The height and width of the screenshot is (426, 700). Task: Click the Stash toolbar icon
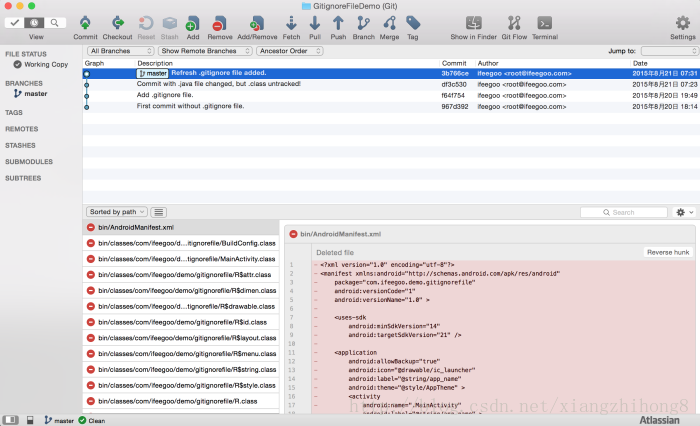point(170,23)
